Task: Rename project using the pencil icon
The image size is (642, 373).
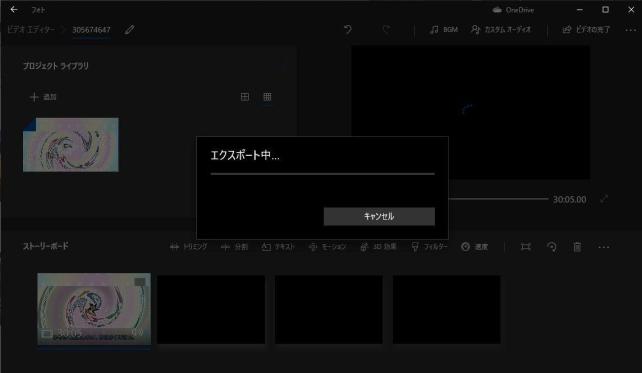Action: point(130,29)
